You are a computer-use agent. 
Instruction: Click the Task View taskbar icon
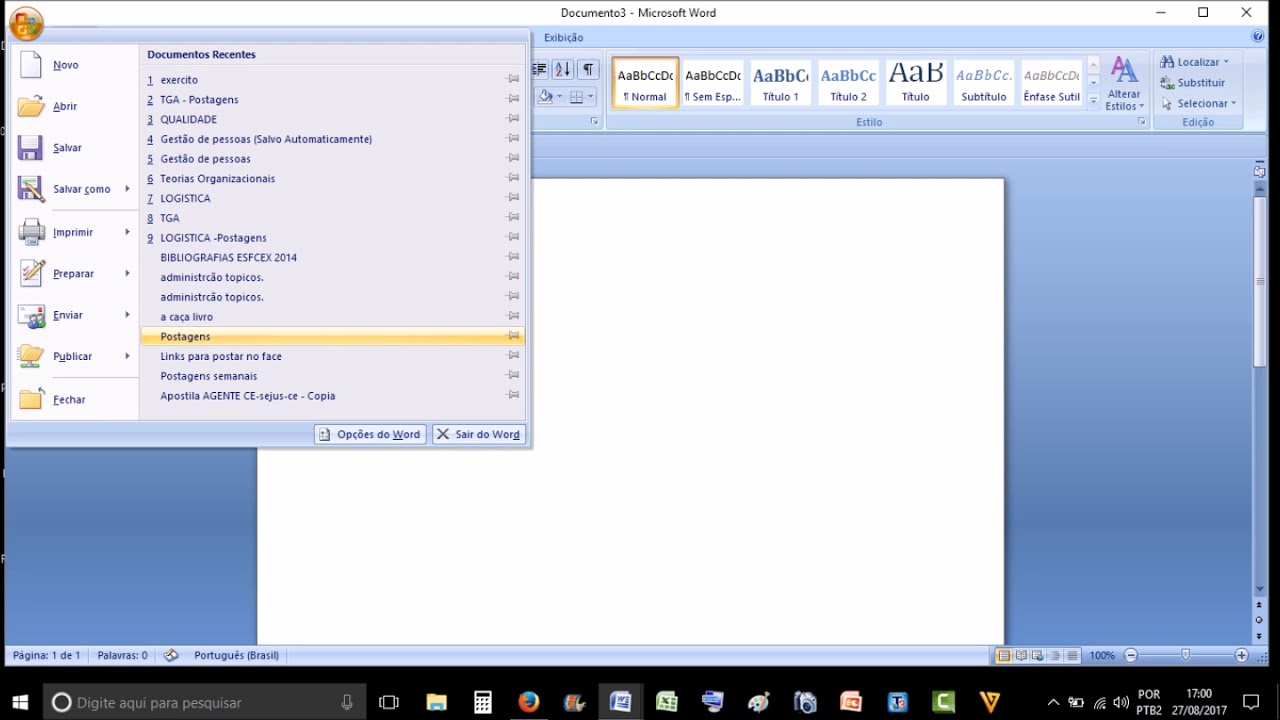(x=389, y=702)
